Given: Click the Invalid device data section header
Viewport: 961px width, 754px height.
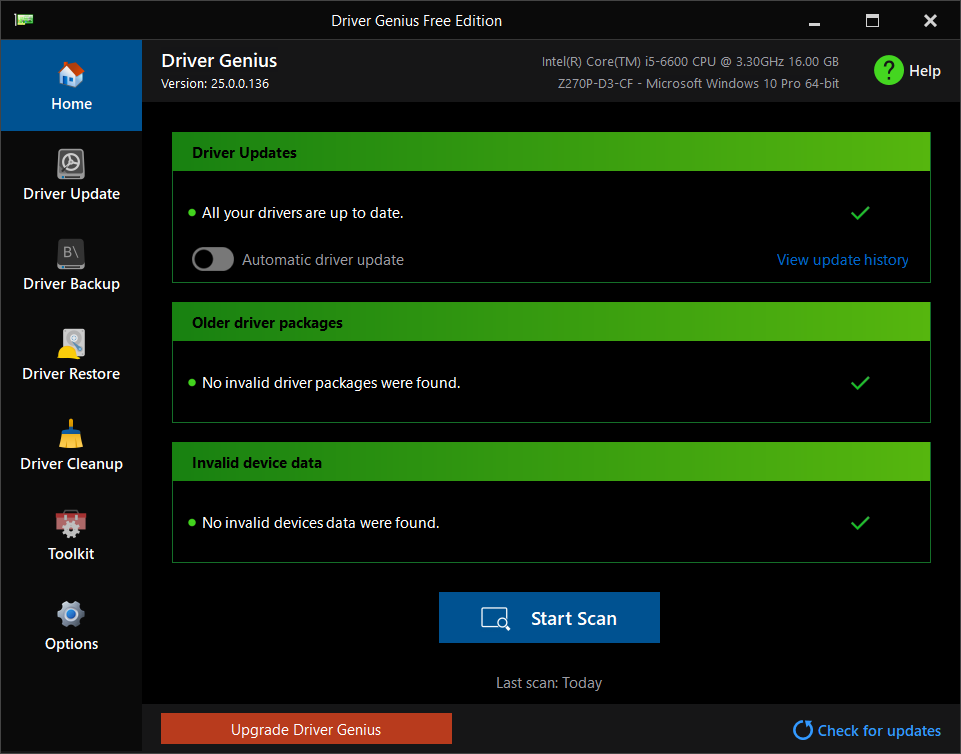Looking at the screenshot, I should [551, 462].
